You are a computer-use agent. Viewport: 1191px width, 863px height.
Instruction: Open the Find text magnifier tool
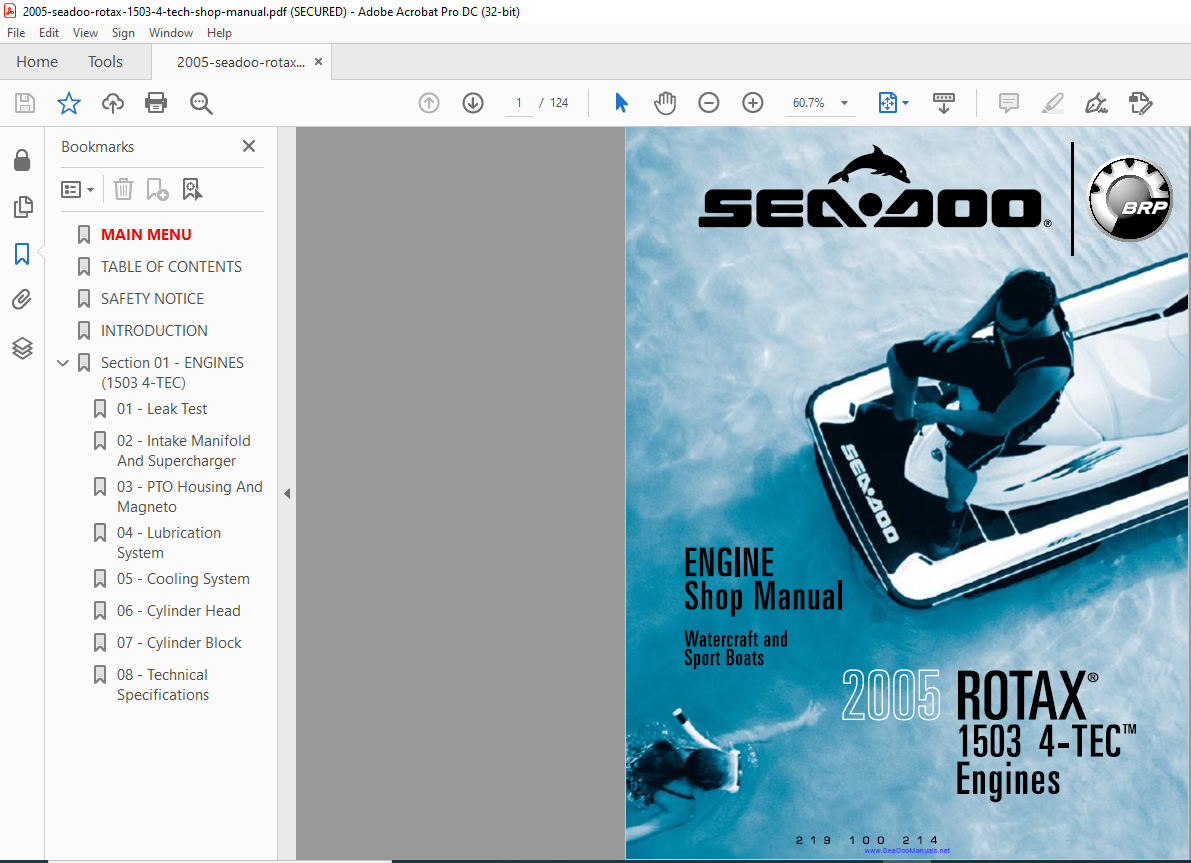pyautogui.click(x=201, y=103)
